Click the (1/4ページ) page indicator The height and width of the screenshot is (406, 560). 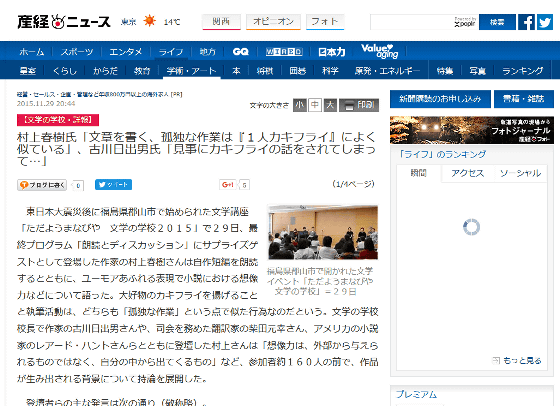(x=353, y=184)
